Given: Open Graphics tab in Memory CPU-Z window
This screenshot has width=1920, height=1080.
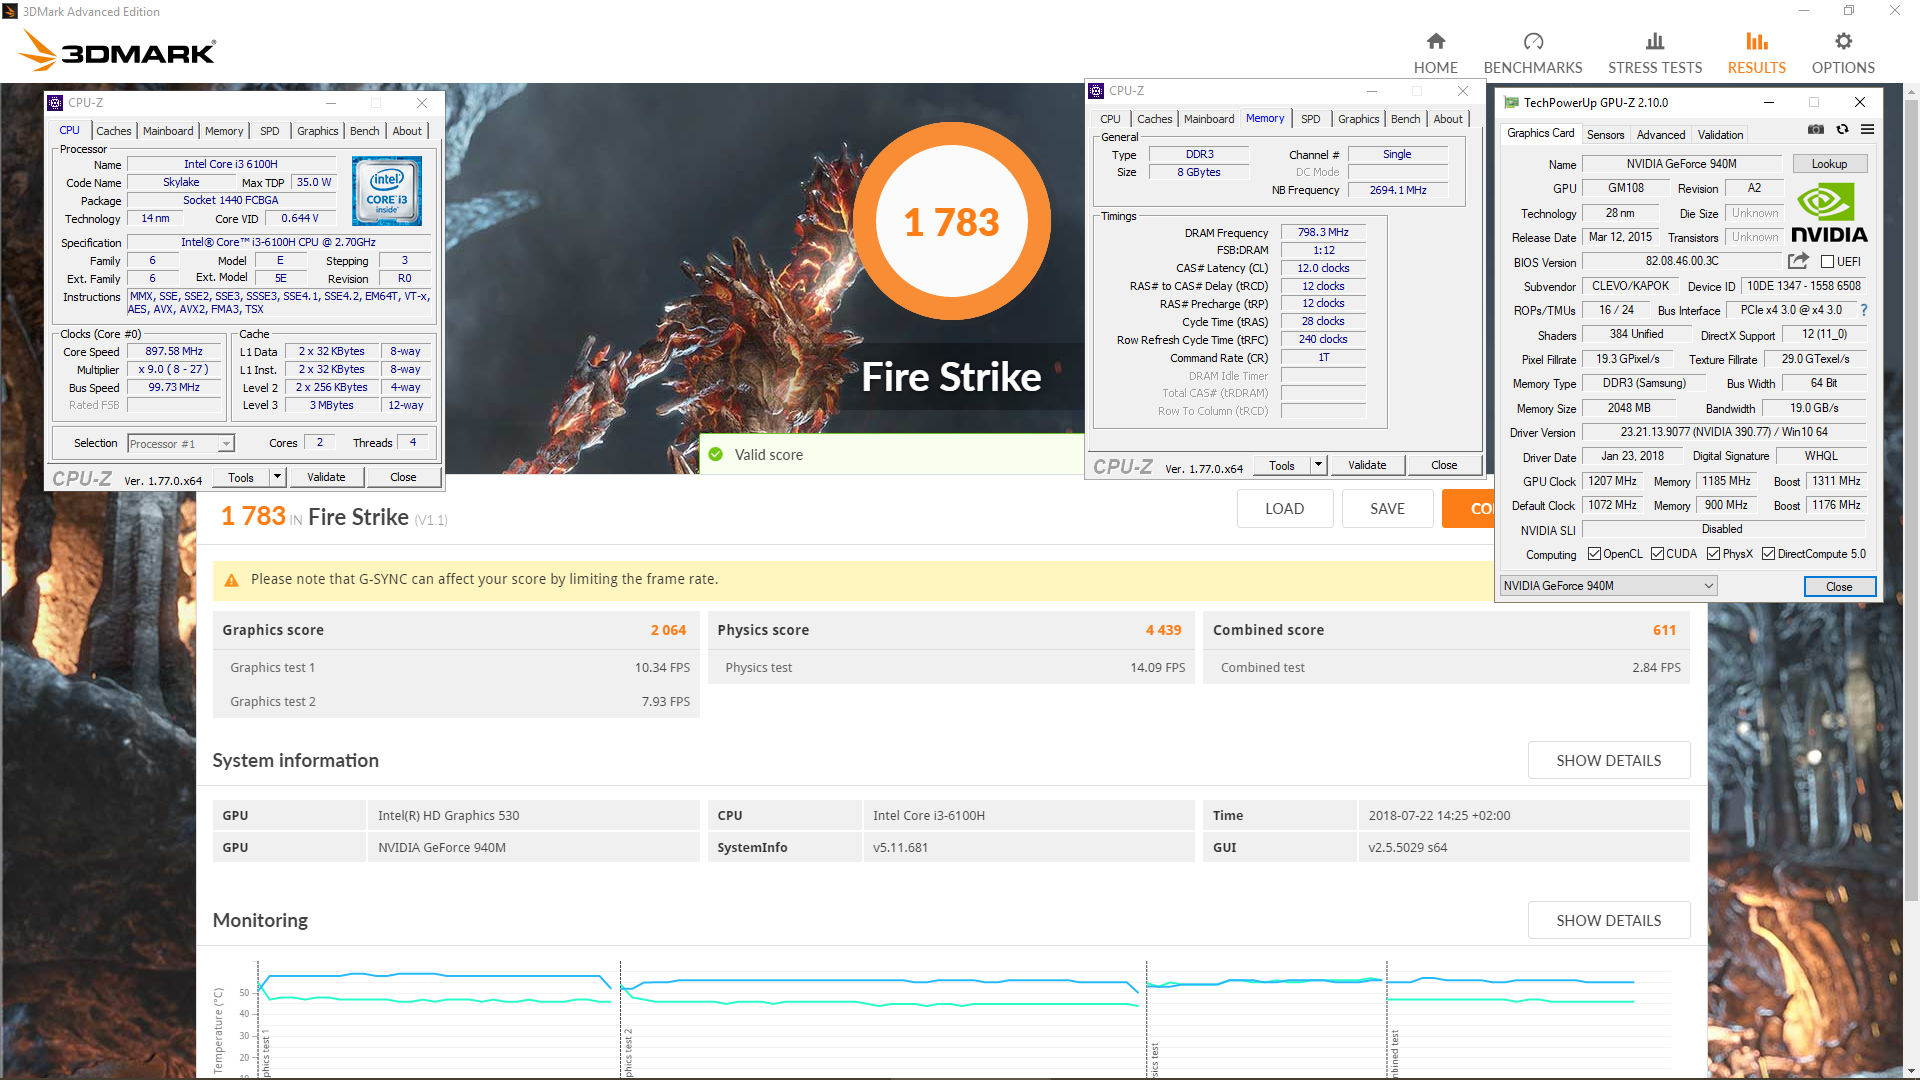Looking at the screenshot, I should click(1358, 119).
